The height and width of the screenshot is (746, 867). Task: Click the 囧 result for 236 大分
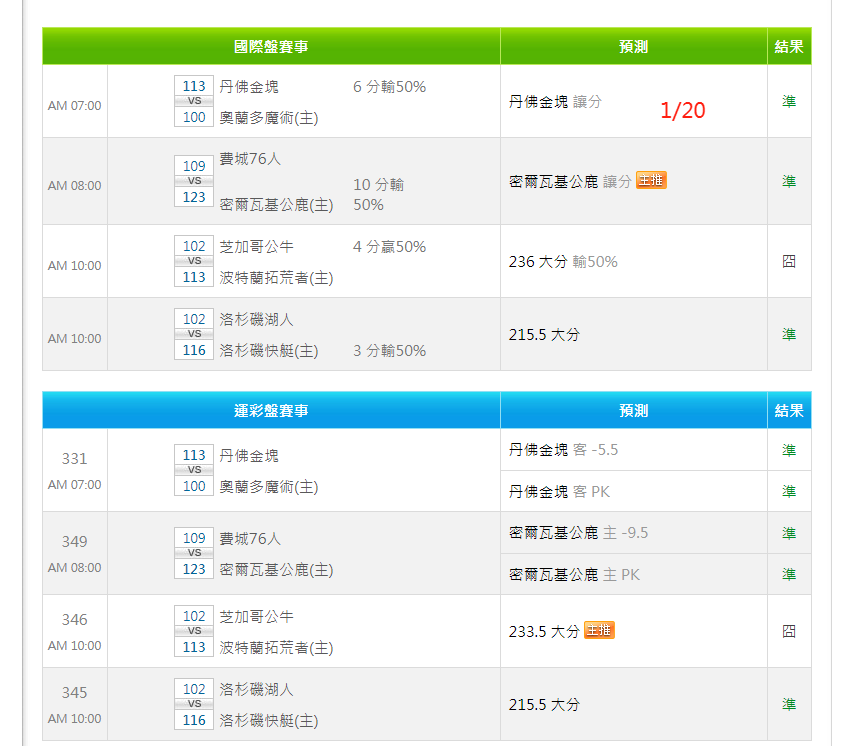(789, 261)
